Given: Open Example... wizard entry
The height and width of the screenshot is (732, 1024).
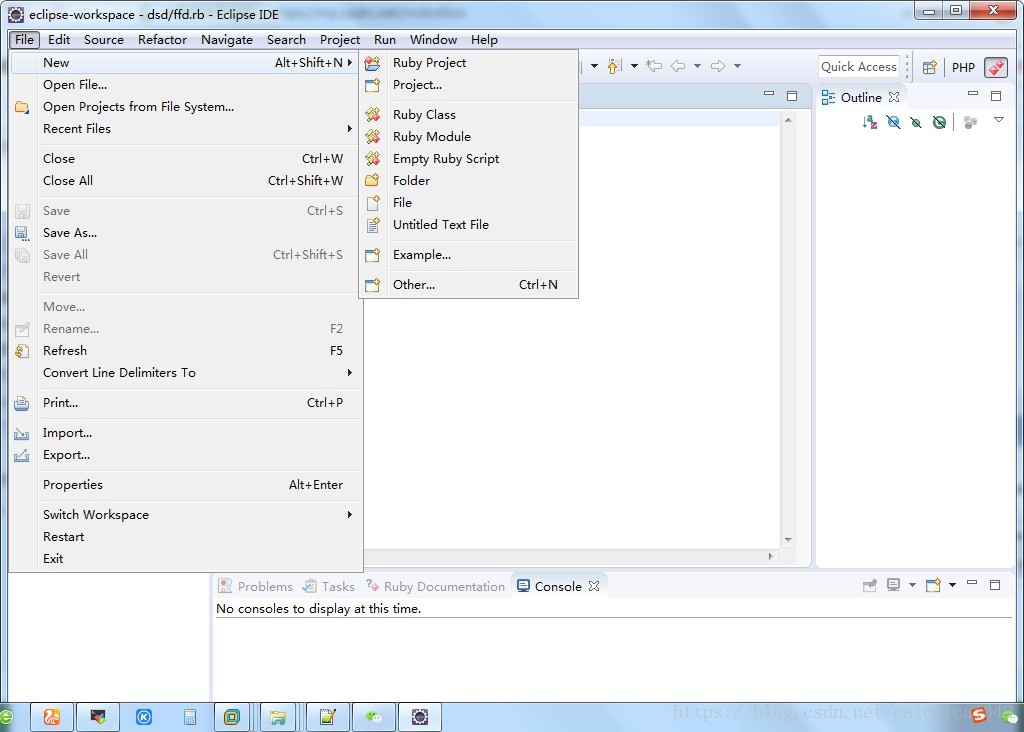Looking at the screenshot, I should click(468, 255).
